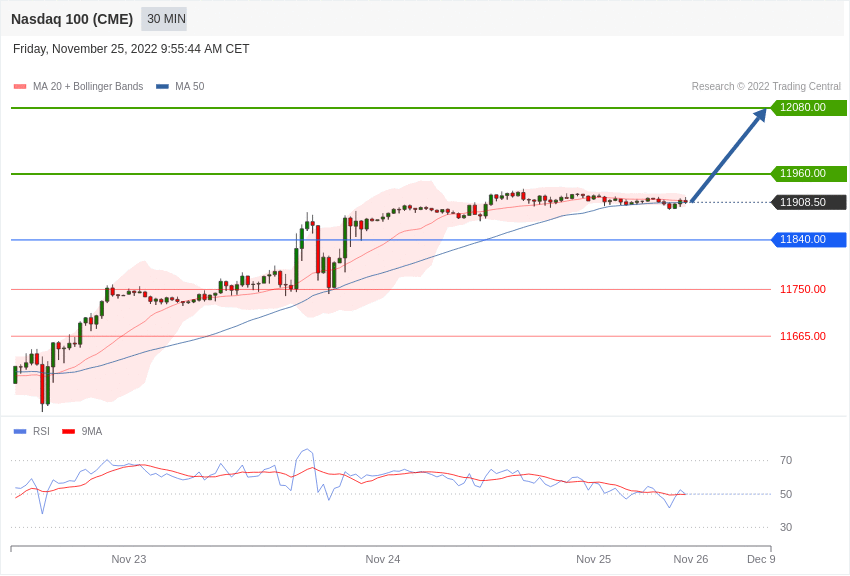Click the MA 50 legend label

(x=190, y=86)
